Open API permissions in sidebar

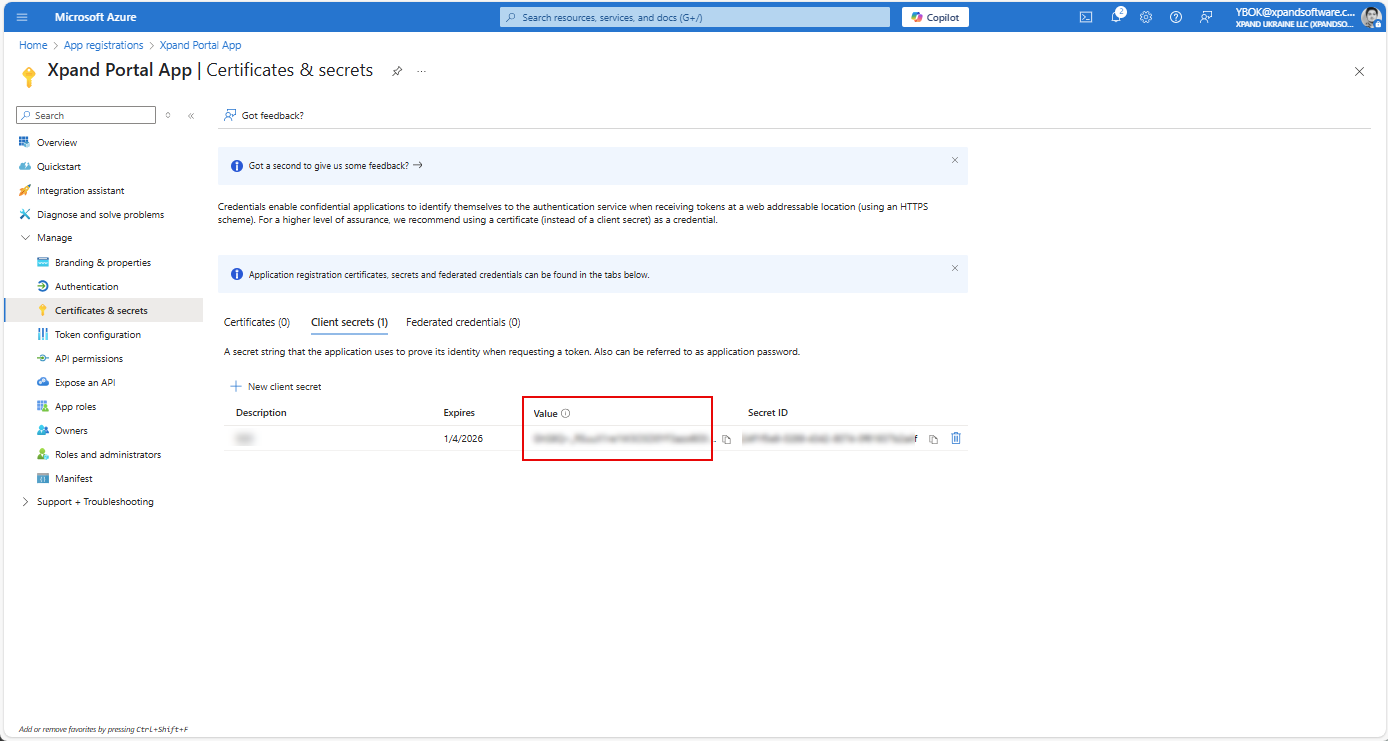pos(89,358)
